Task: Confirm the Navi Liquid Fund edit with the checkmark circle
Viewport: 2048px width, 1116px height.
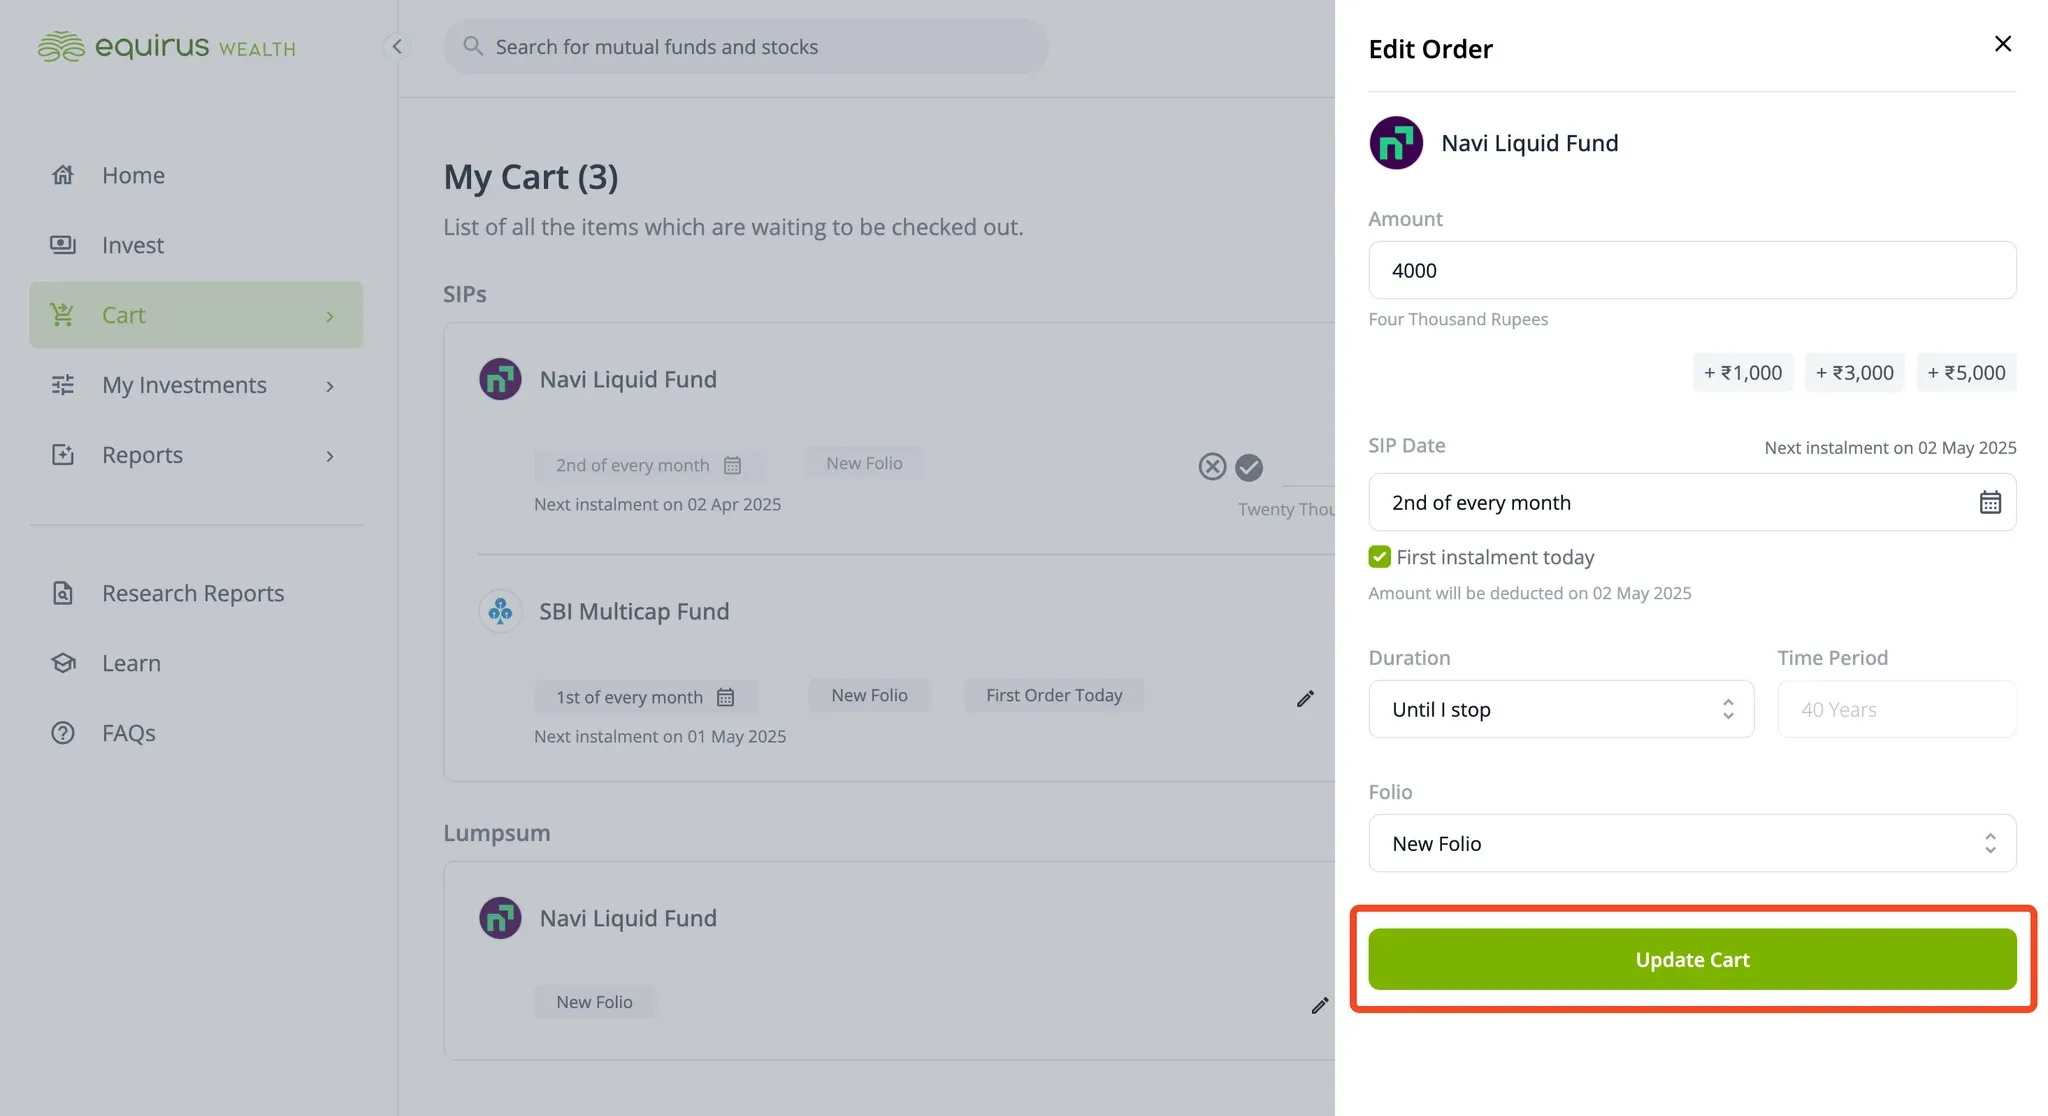Action: pyautogui.click(x=1249, y=467)
